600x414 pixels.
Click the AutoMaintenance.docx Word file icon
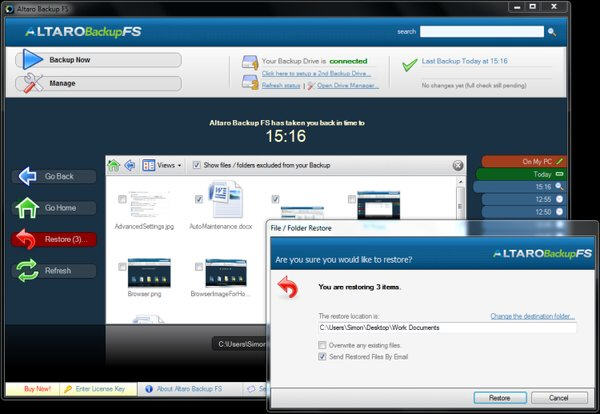(x=226, y=200)
